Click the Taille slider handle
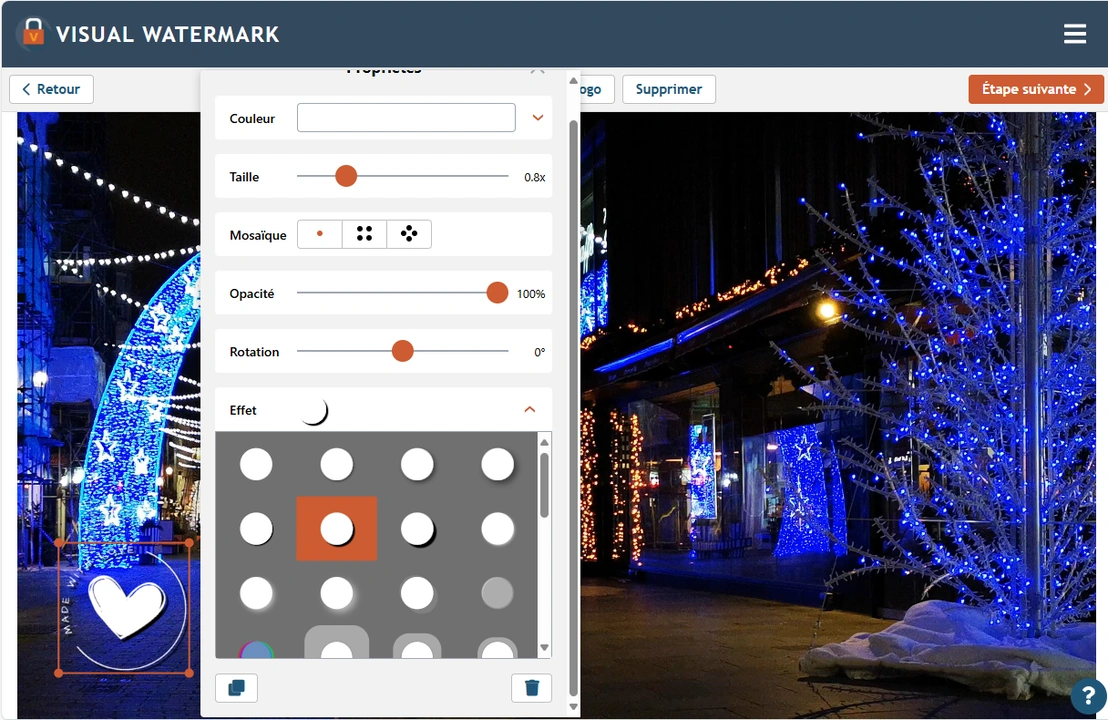Screen dimensions: 1108x720 click(346, 176)
